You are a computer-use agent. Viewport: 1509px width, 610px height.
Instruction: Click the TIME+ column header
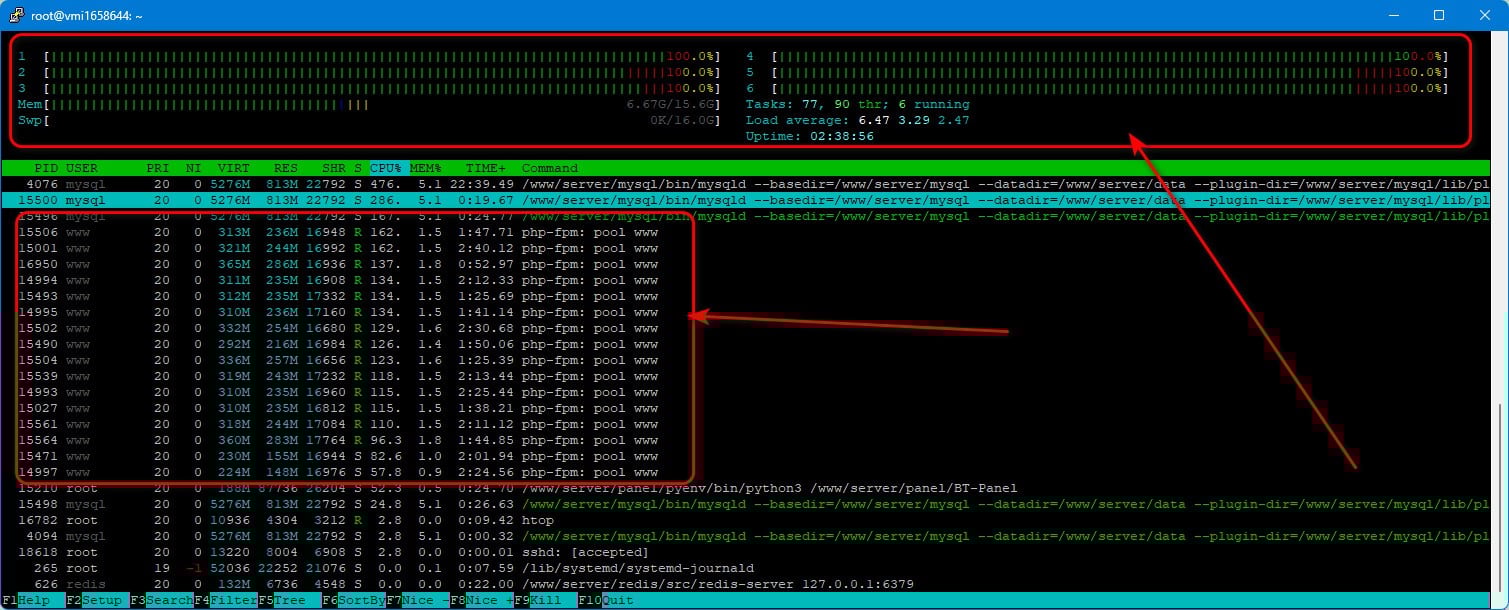[x=485, y=168]
